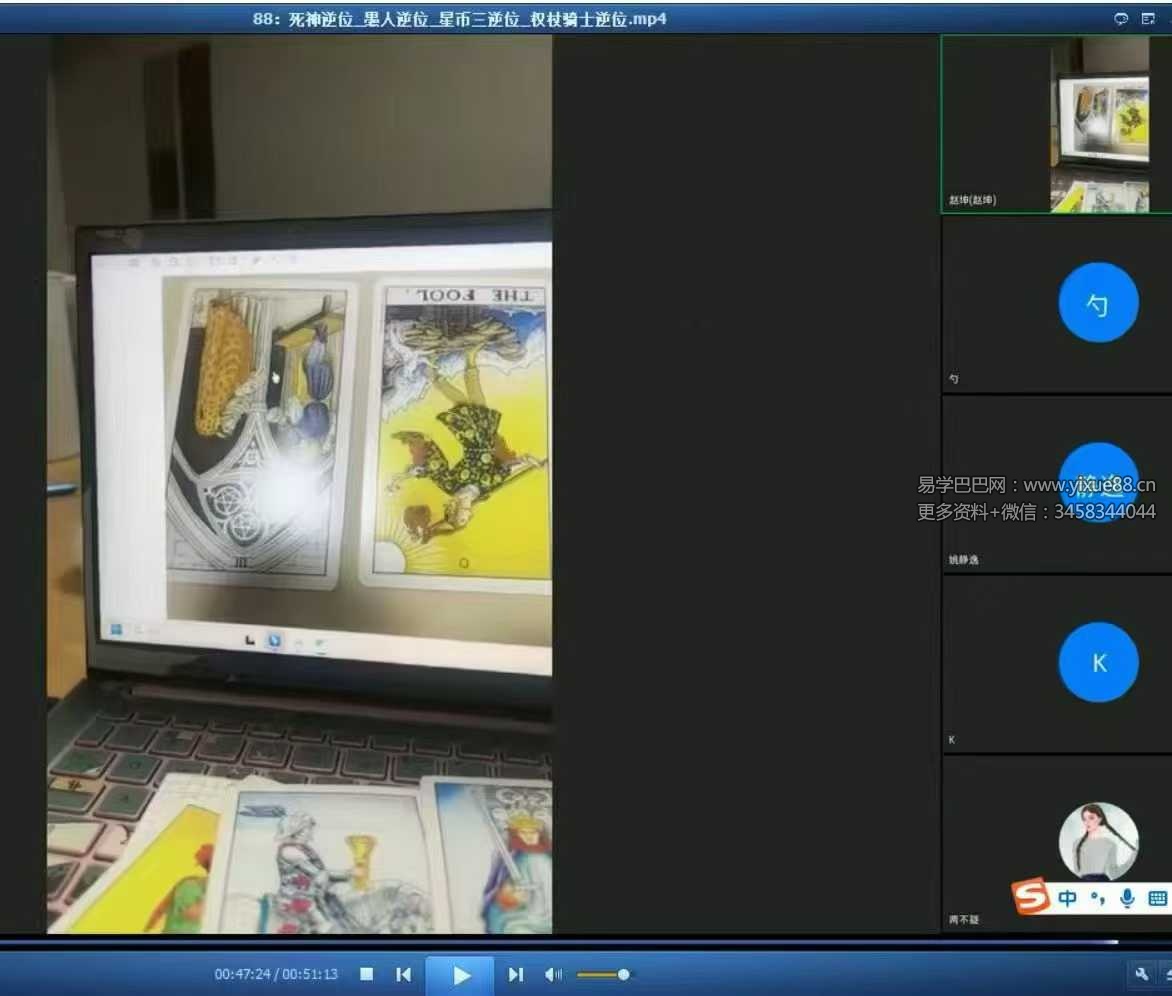Enable voice input microphone in IME bar
The image size is (1172, 996).
tap(1128, 898)
